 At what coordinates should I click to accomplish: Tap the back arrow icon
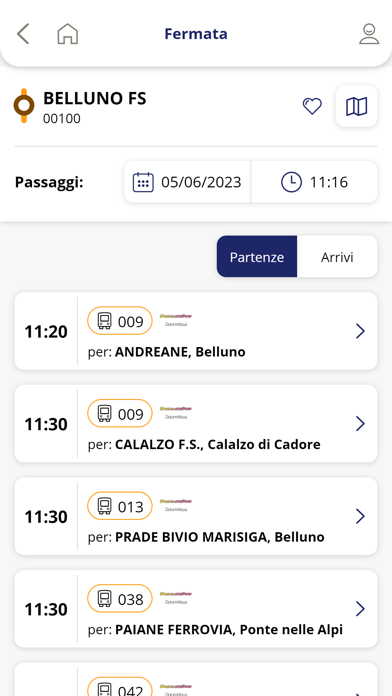click(23, 34)
